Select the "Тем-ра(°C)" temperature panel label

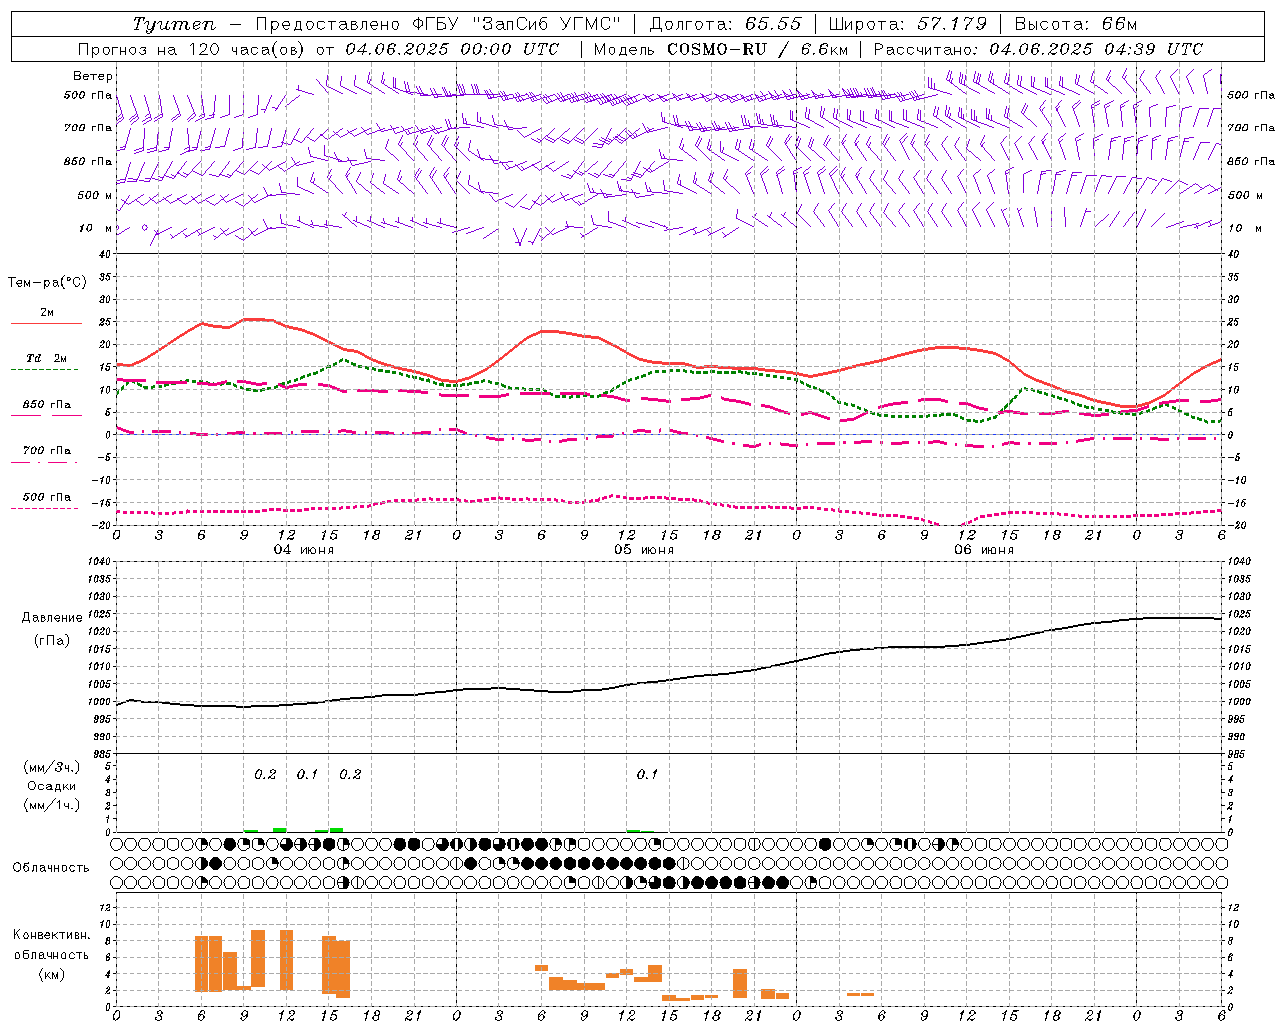[x=47, y=283]
